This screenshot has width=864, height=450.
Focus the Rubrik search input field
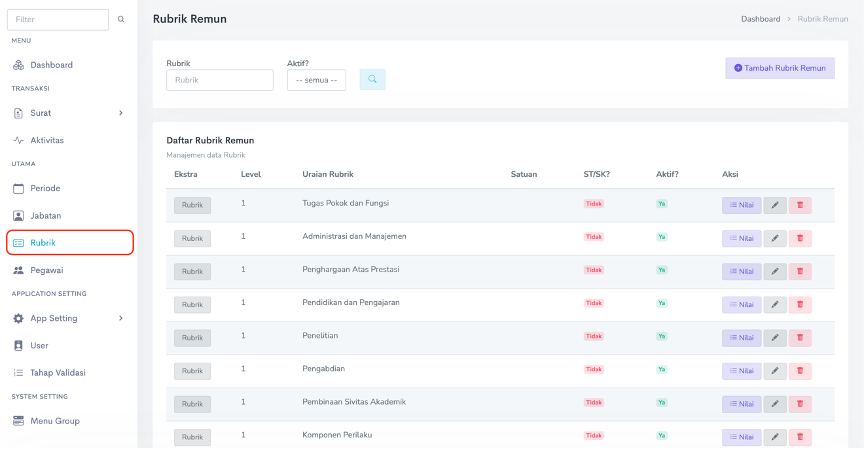[x=220, y=80]
